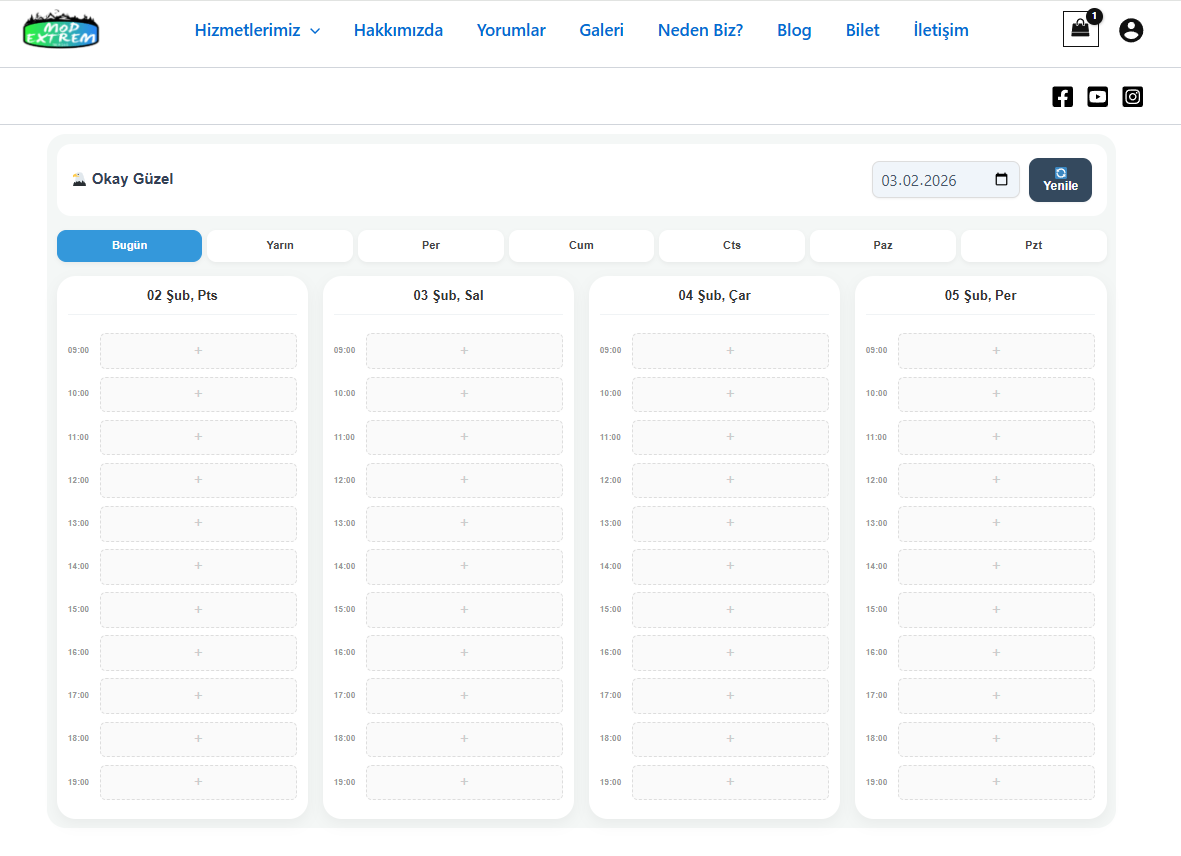This screenshot has width=1181, height=856.
Task: Add slot at 15:00 on 04 Şub, Çar
Action: [x=730, y=609]
